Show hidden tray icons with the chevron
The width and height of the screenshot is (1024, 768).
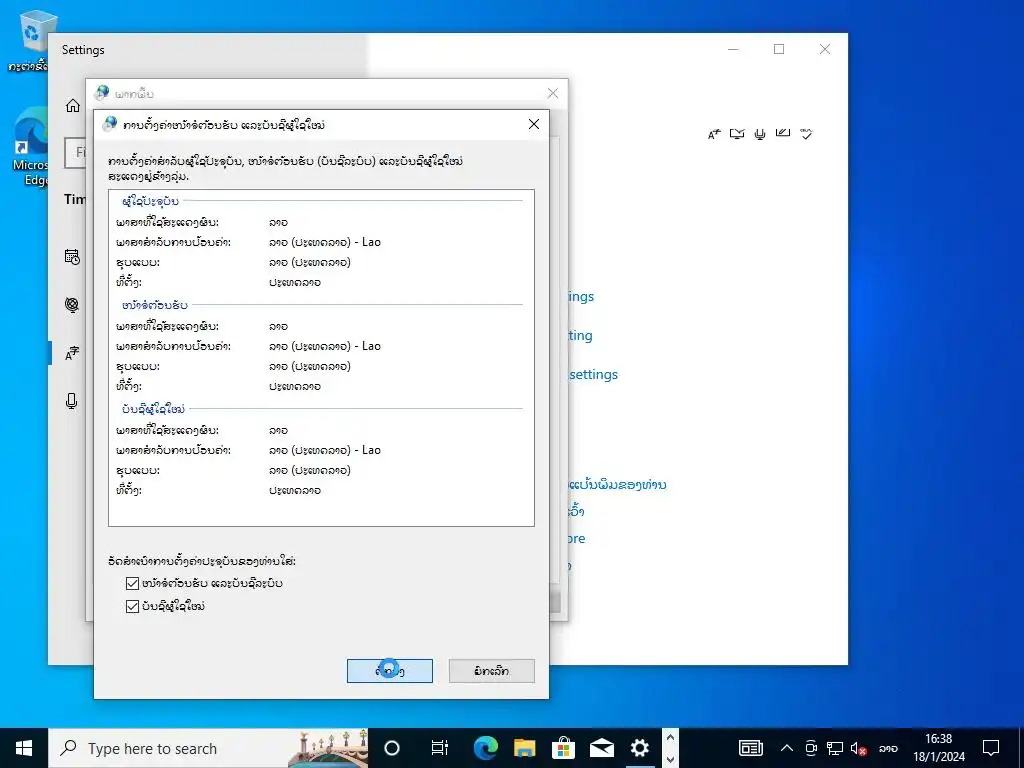click(x=786, y=748)
